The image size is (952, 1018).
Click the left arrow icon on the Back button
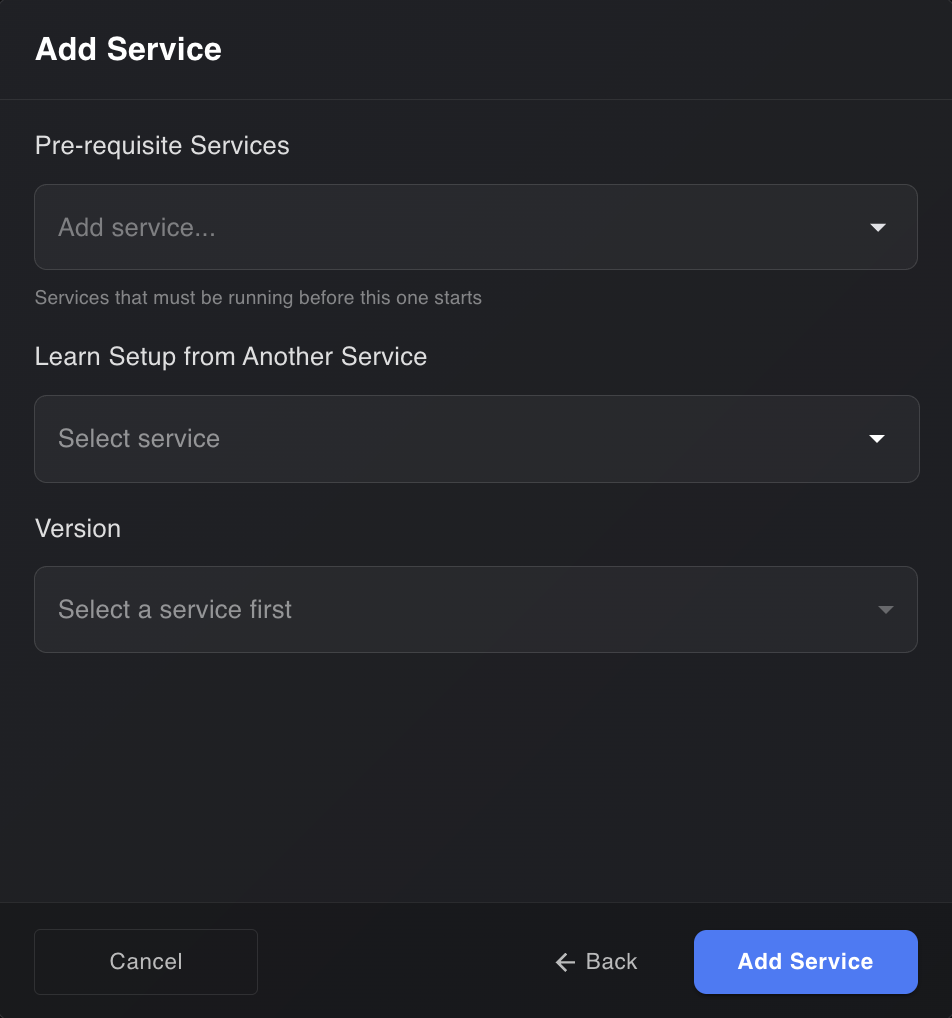563,962
